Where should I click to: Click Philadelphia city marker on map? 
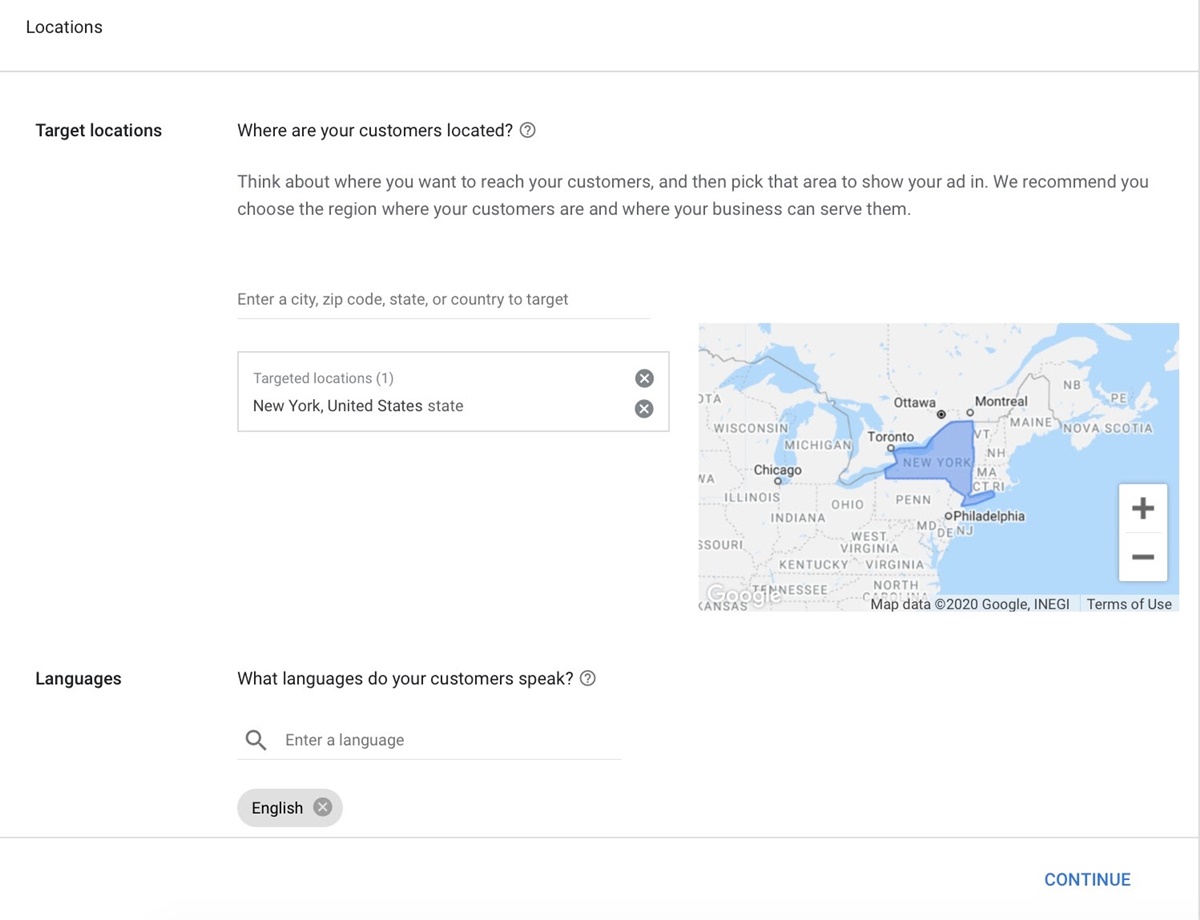(x=948, y=516)
